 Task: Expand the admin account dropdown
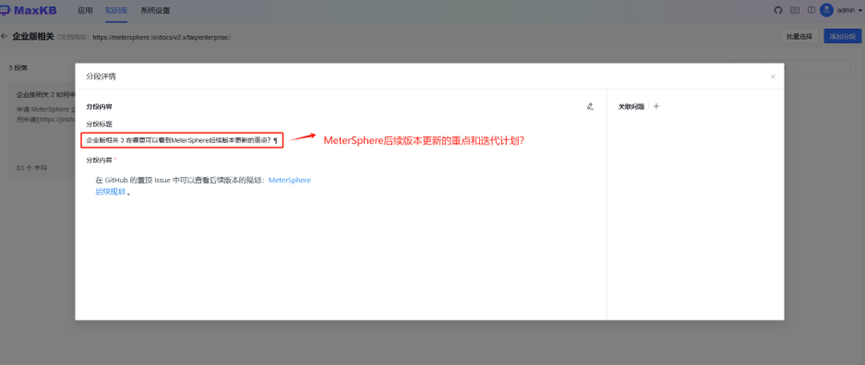(850, 10)
